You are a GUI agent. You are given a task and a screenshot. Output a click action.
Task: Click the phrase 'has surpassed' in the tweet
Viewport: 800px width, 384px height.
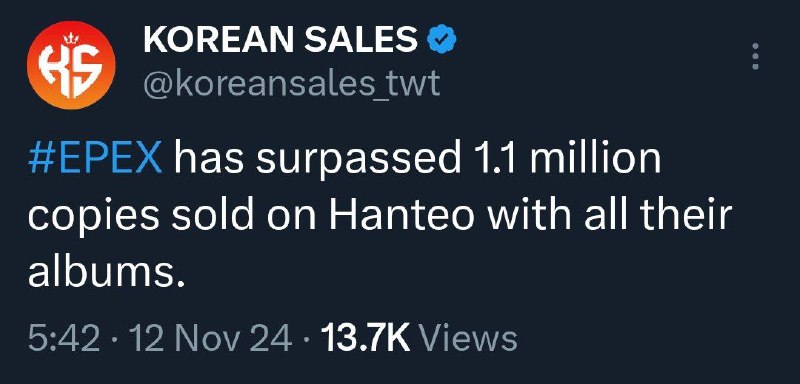tap(317, 161)
